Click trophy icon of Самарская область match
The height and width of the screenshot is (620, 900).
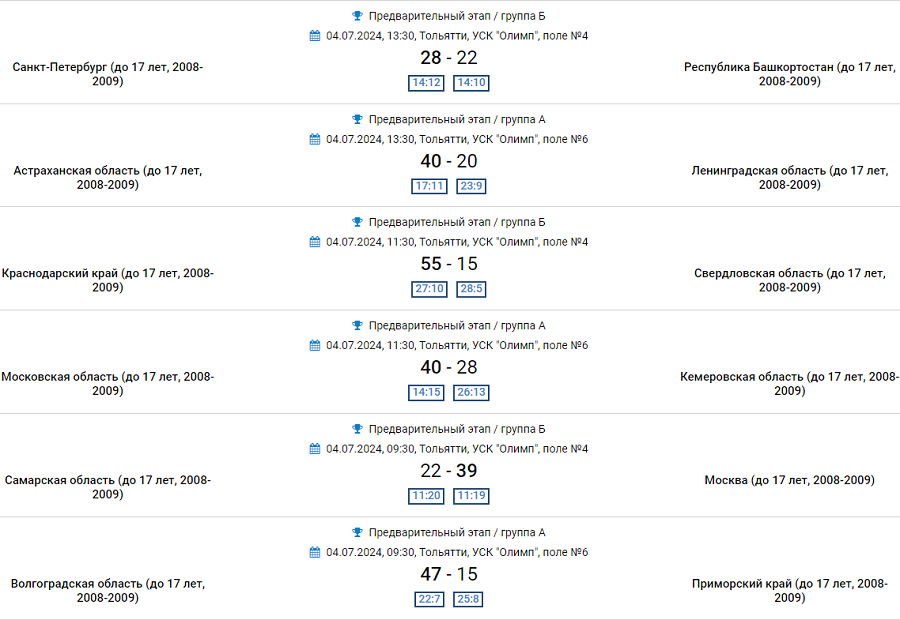point(358,429)
